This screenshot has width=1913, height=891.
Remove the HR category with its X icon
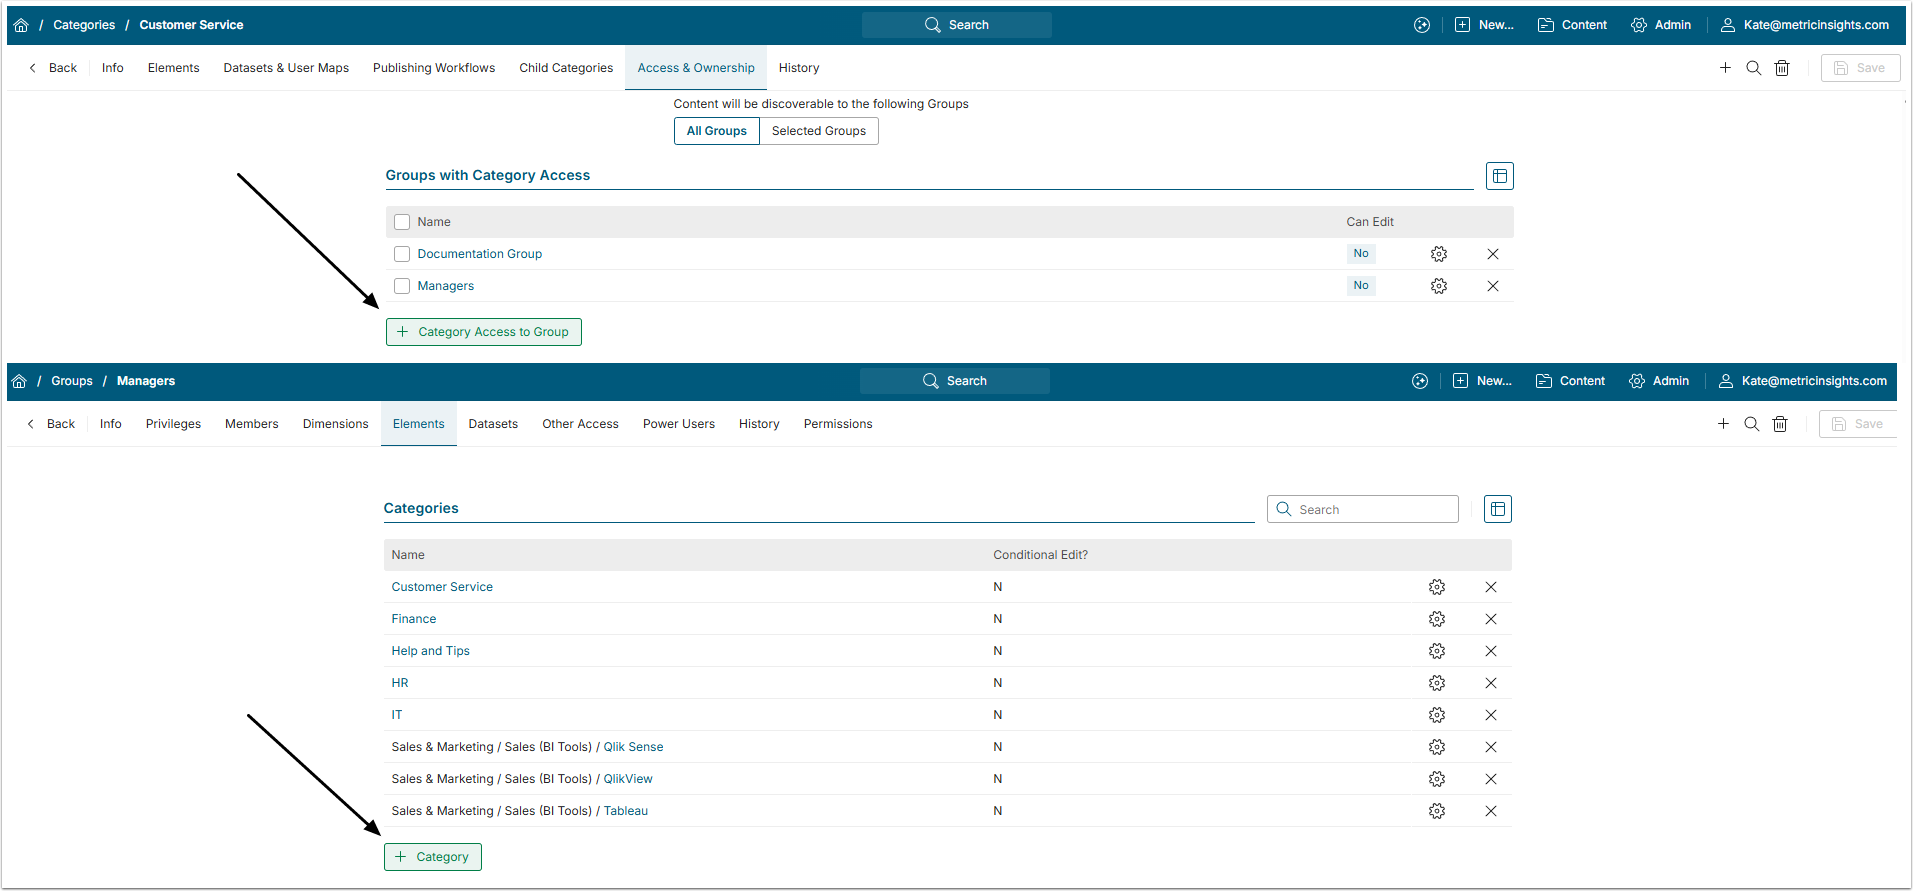click(1490, 683)
